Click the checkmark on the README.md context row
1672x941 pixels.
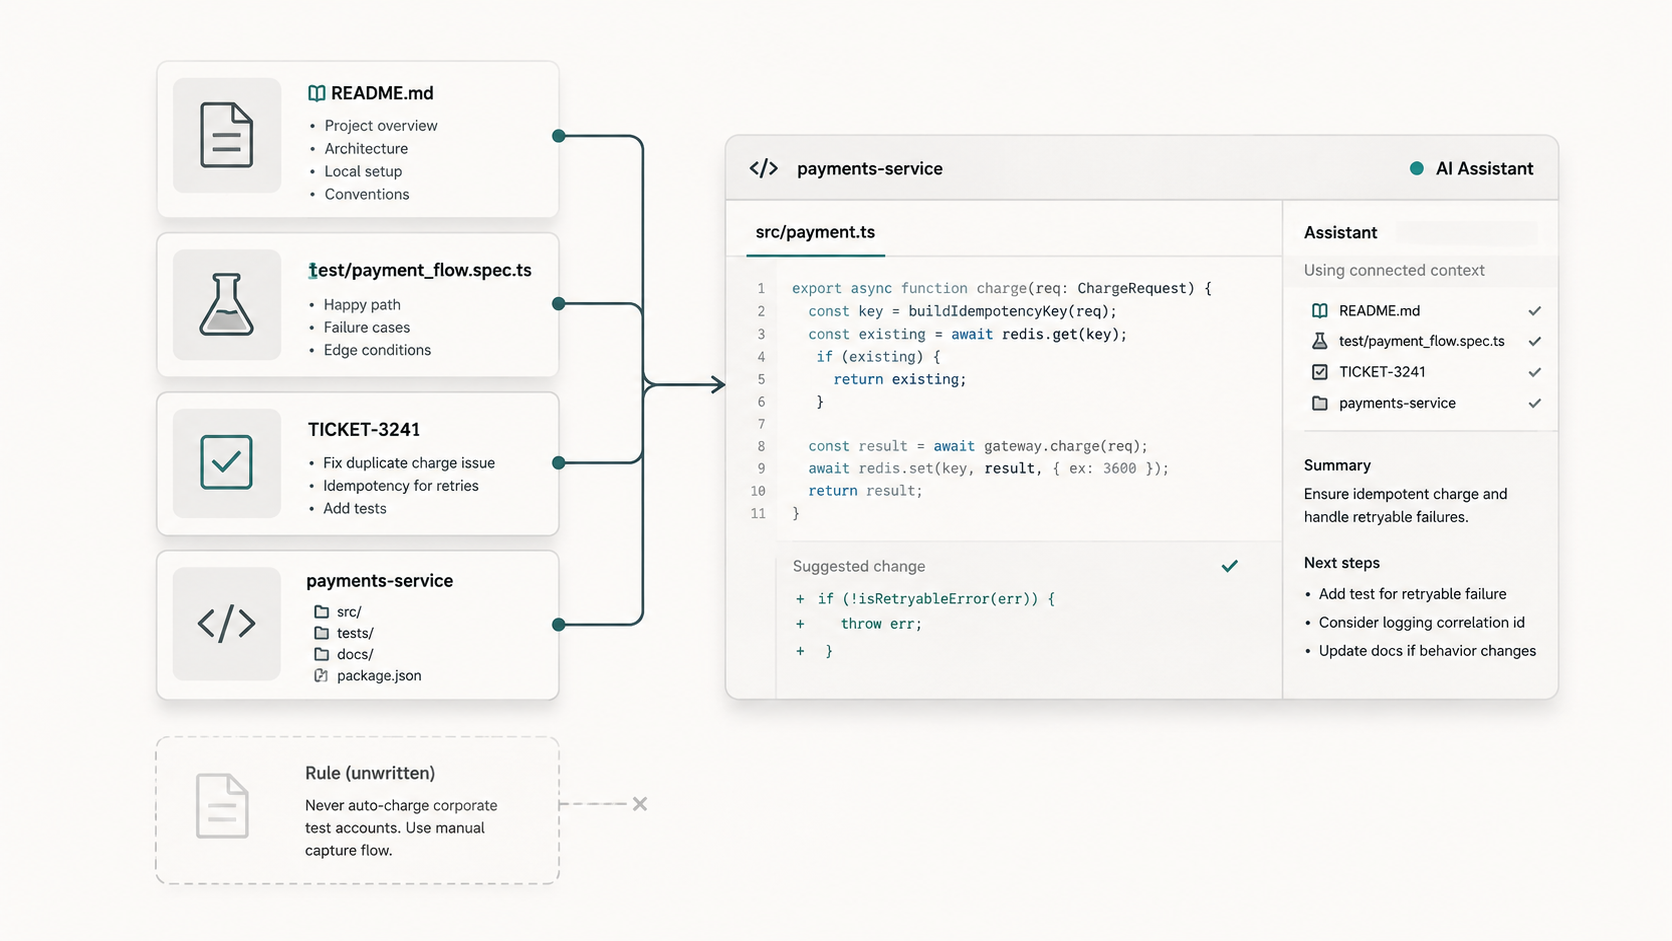point(1535,311)
